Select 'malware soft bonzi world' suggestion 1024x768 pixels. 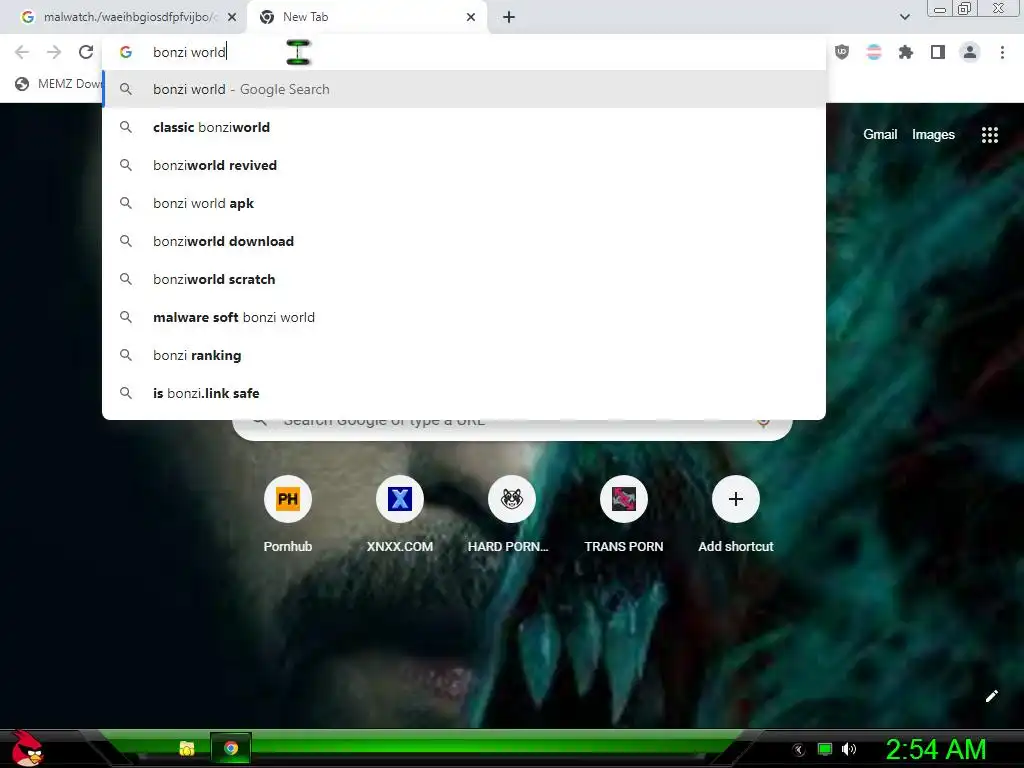(464, 317)
